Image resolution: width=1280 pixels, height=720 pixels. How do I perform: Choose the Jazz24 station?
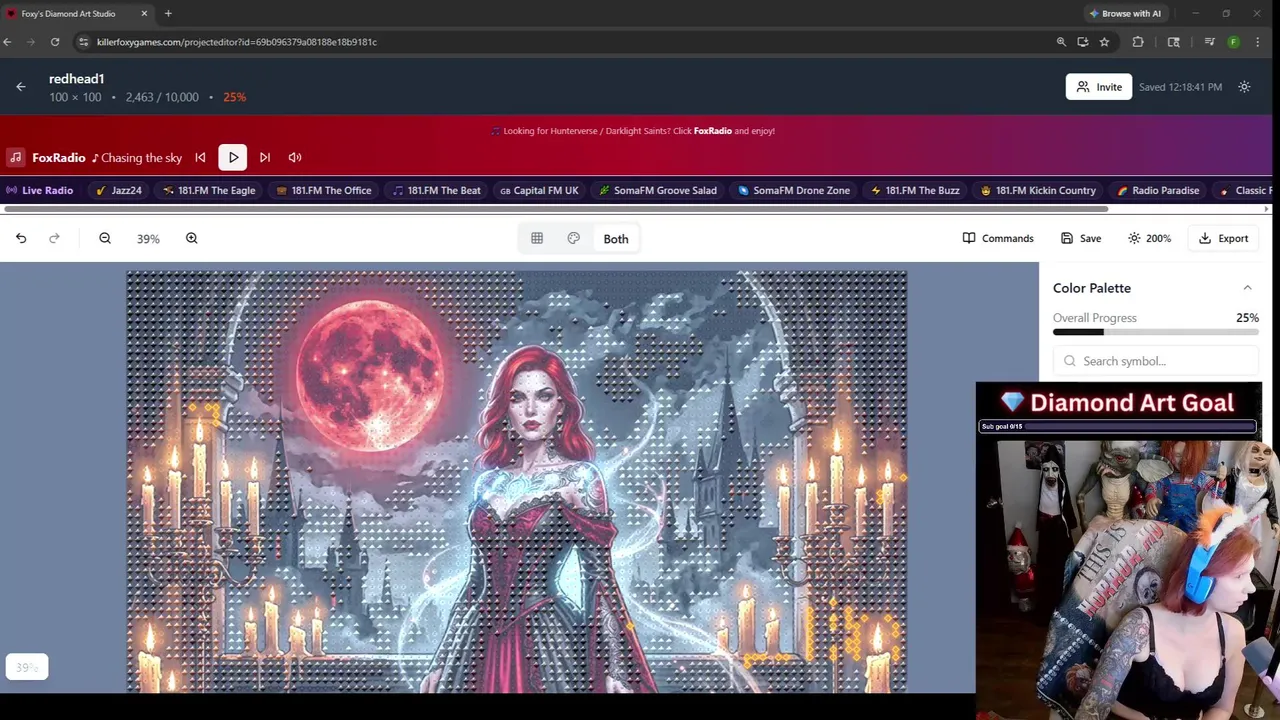119,190
